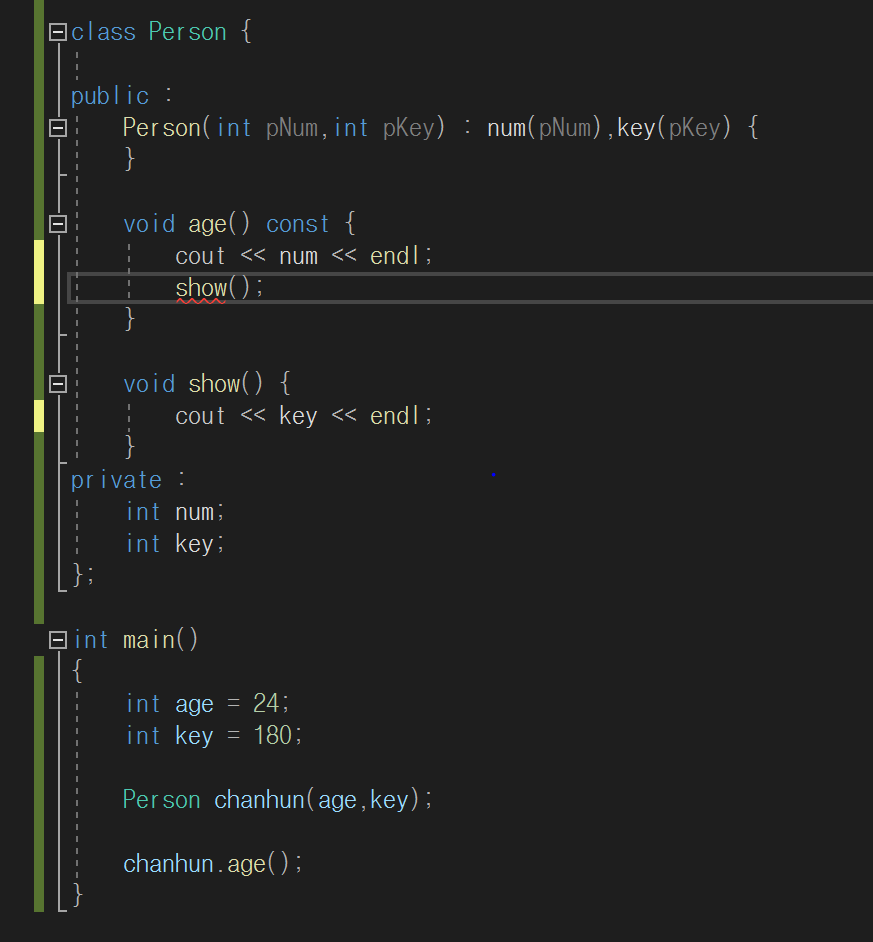Click the 'main' function name

149,640
